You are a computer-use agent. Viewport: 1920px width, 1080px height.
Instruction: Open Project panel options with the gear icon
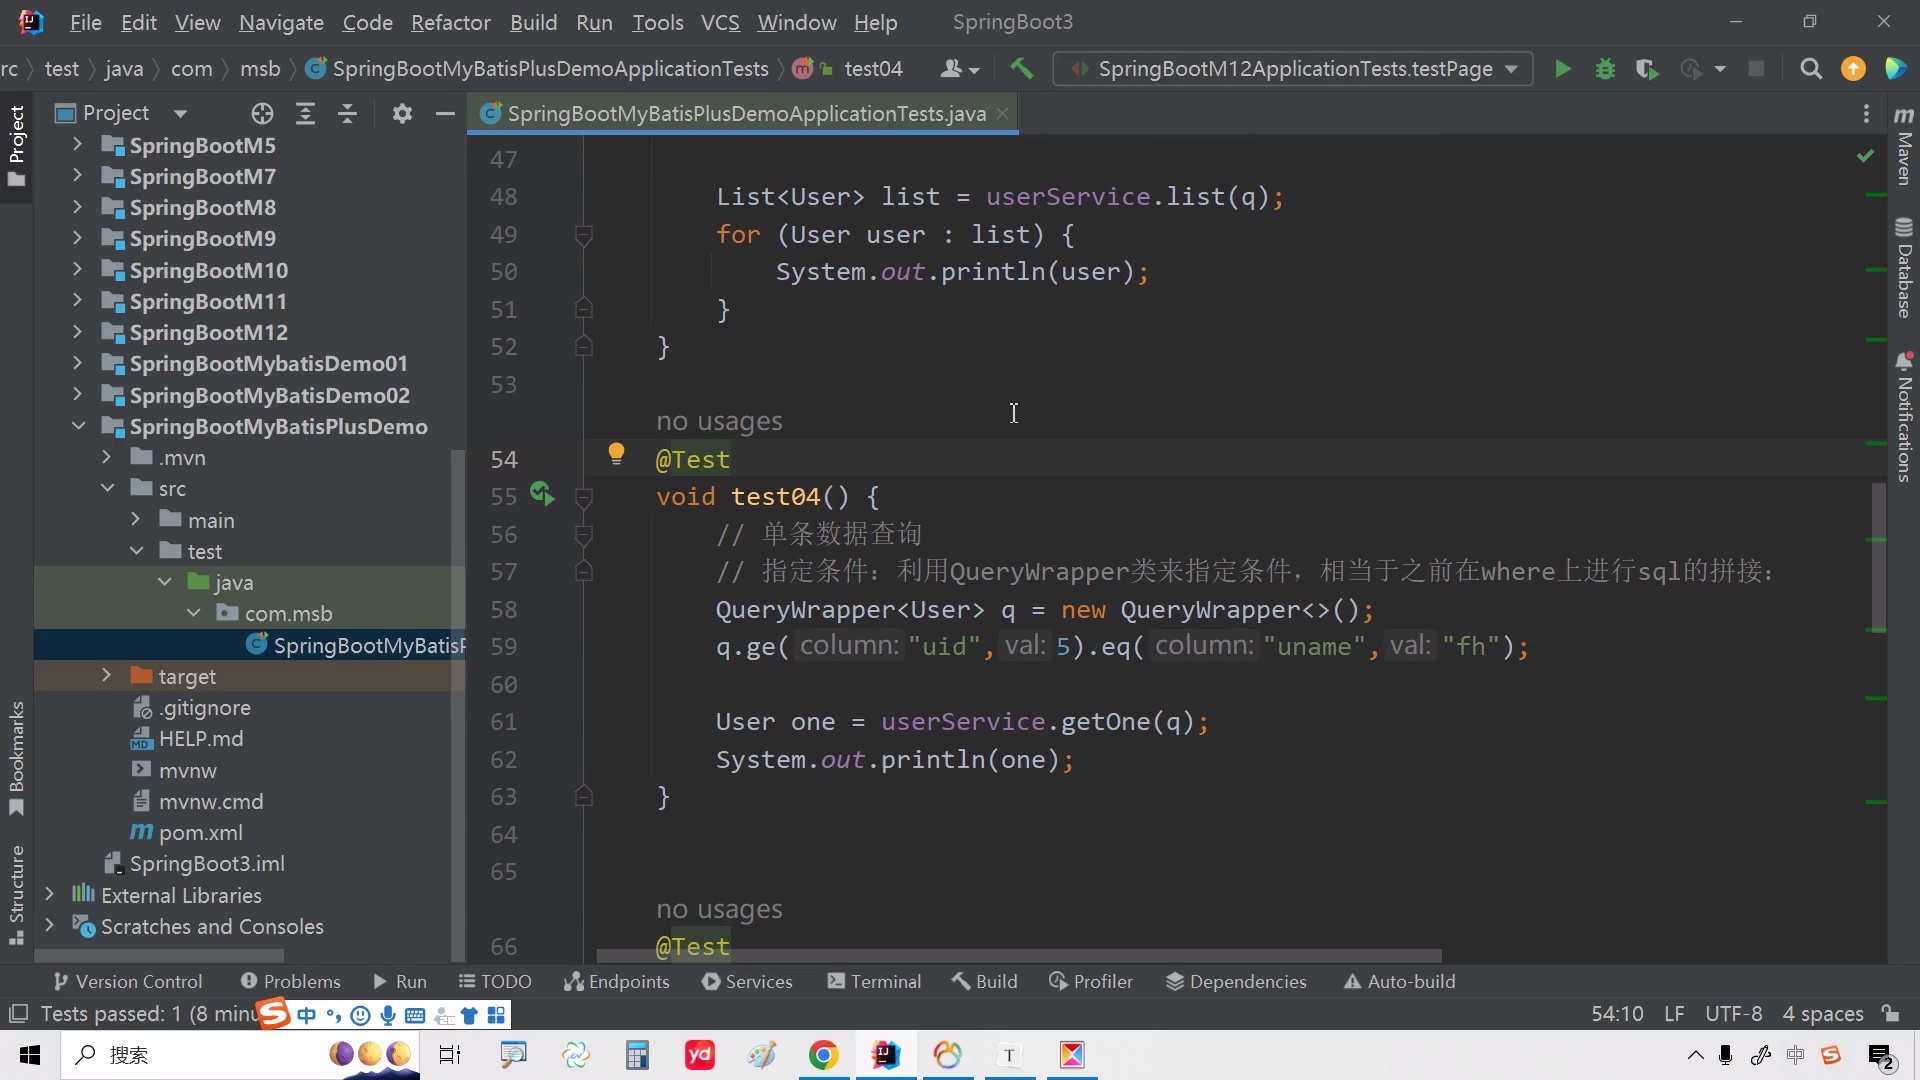pos(402,113)
